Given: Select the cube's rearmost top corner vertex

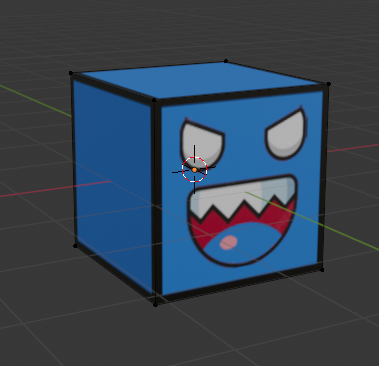Looking at the screenshot, I should [226, 61].
